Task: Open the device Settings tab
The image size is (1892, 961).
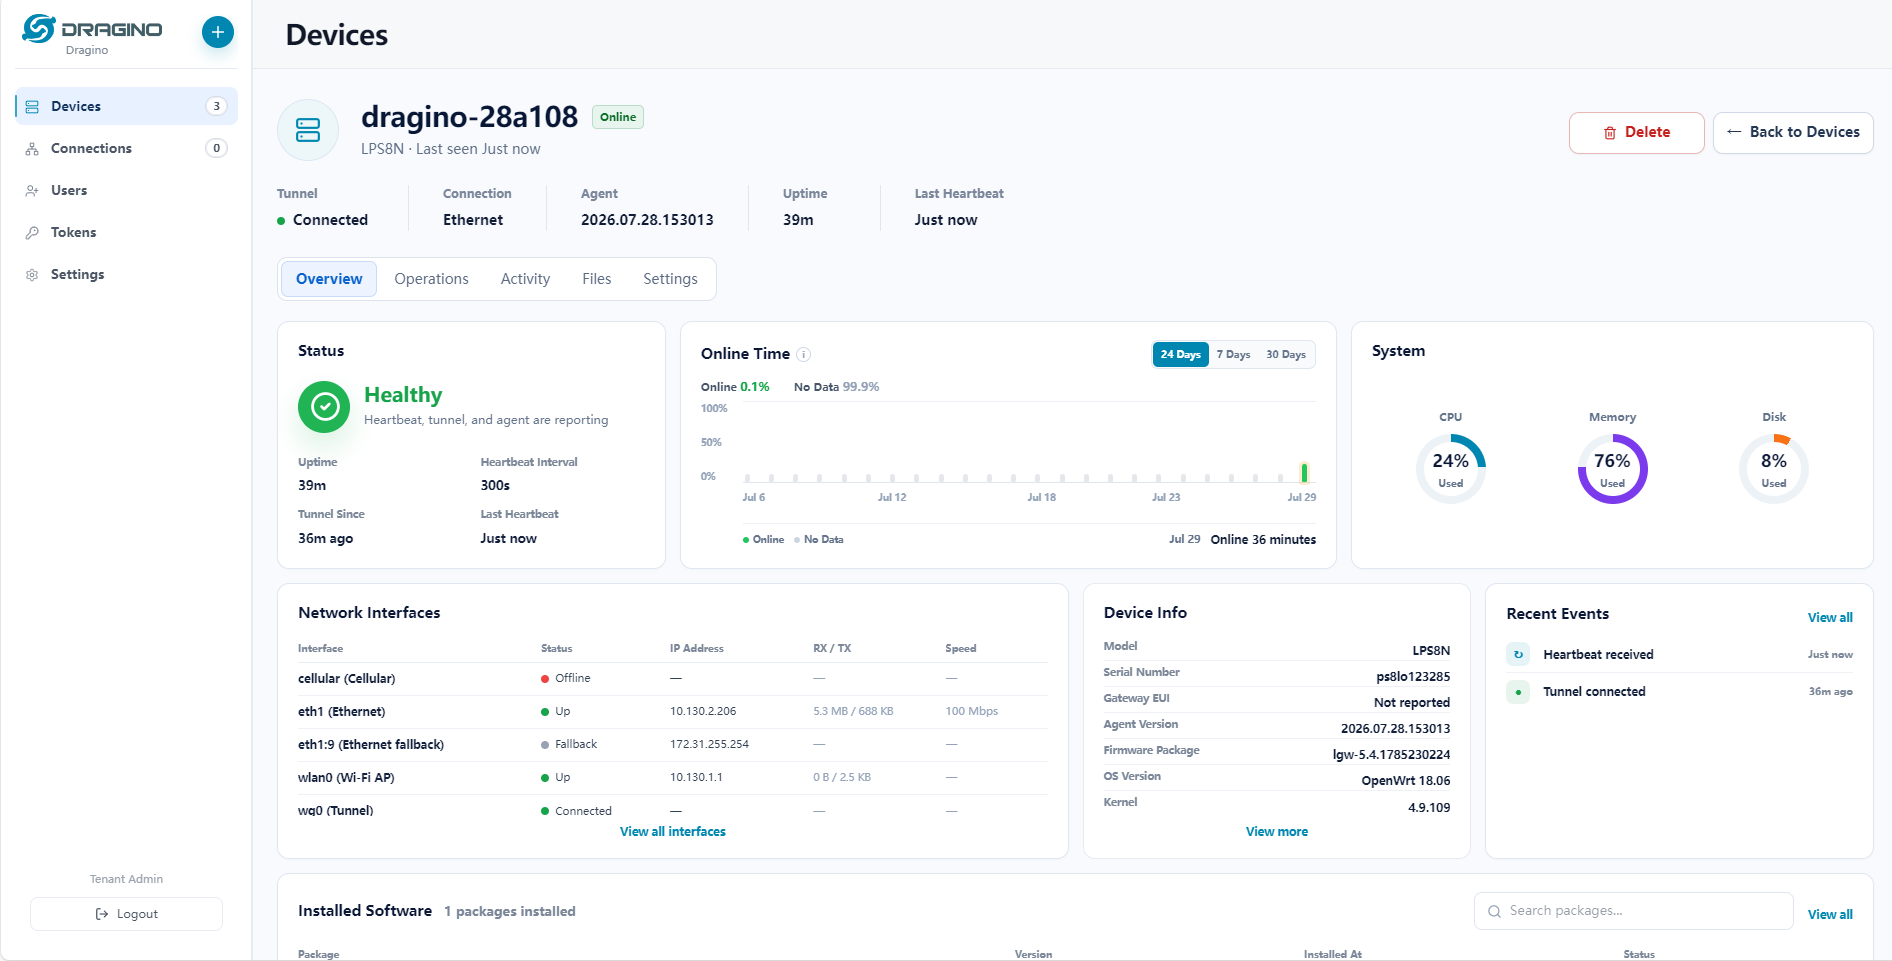Action: tap(670, 279)
